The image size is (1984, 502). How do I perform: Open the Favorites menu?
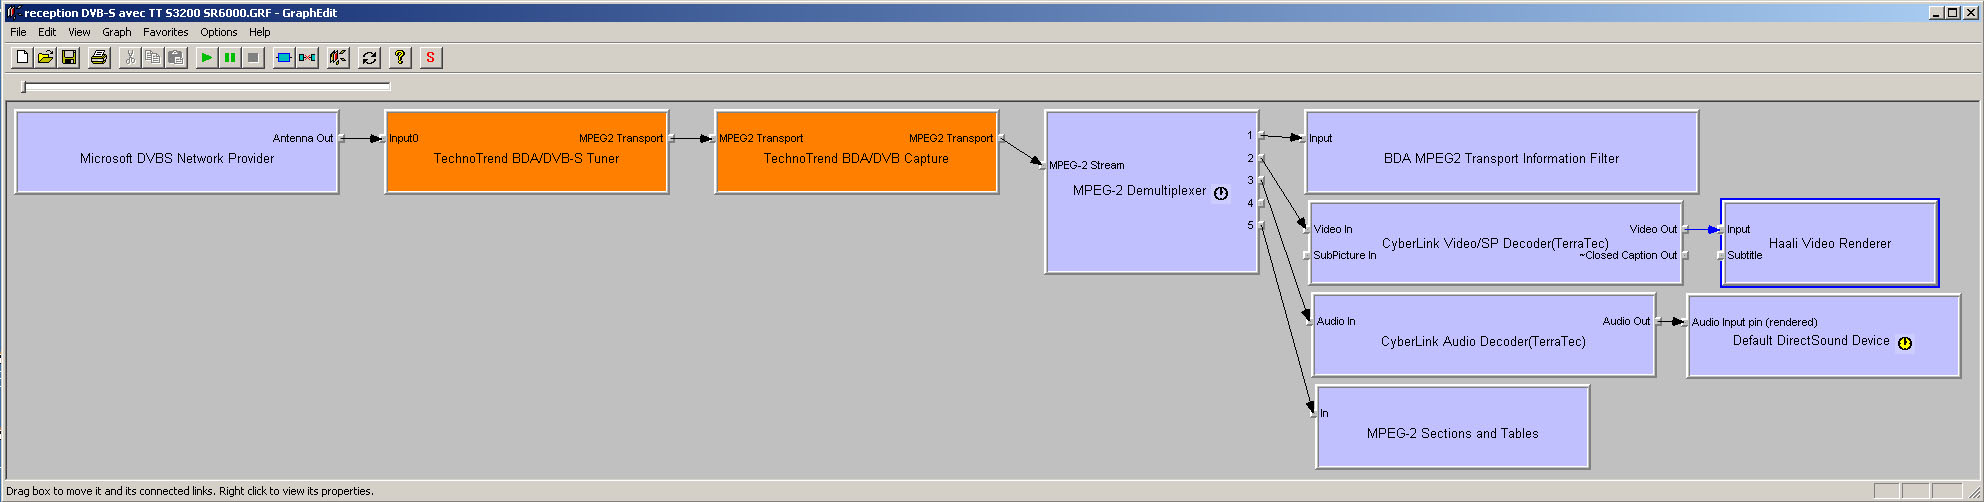pos(166,32)
